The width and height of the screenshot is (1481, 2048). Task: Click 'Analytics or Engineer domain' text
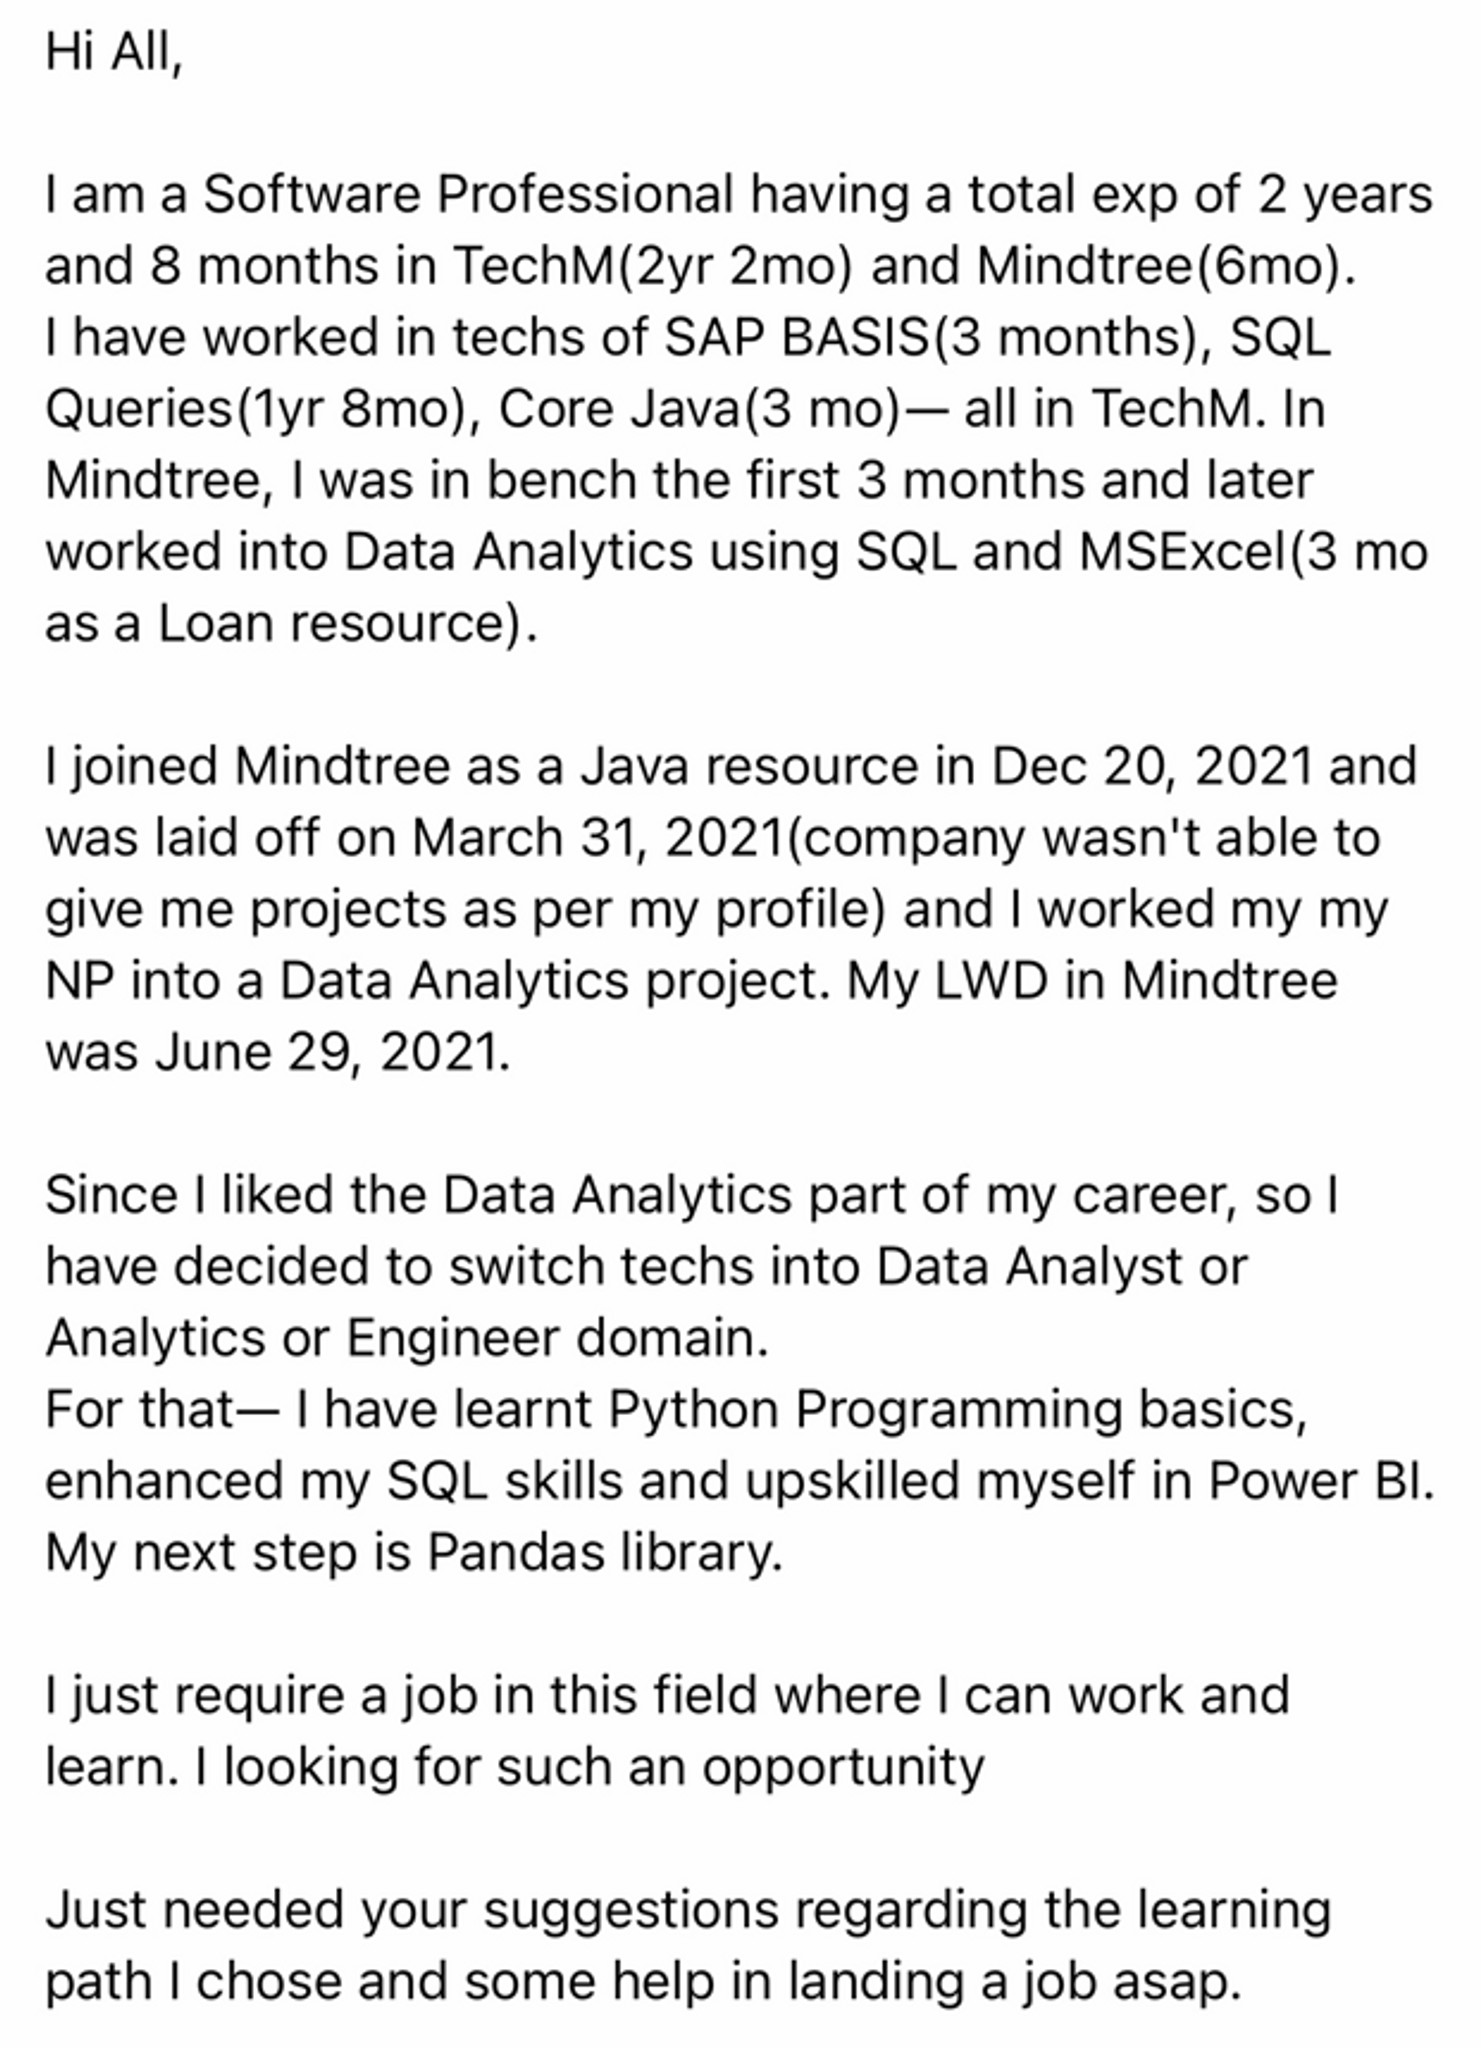(x=404, y=1338)
